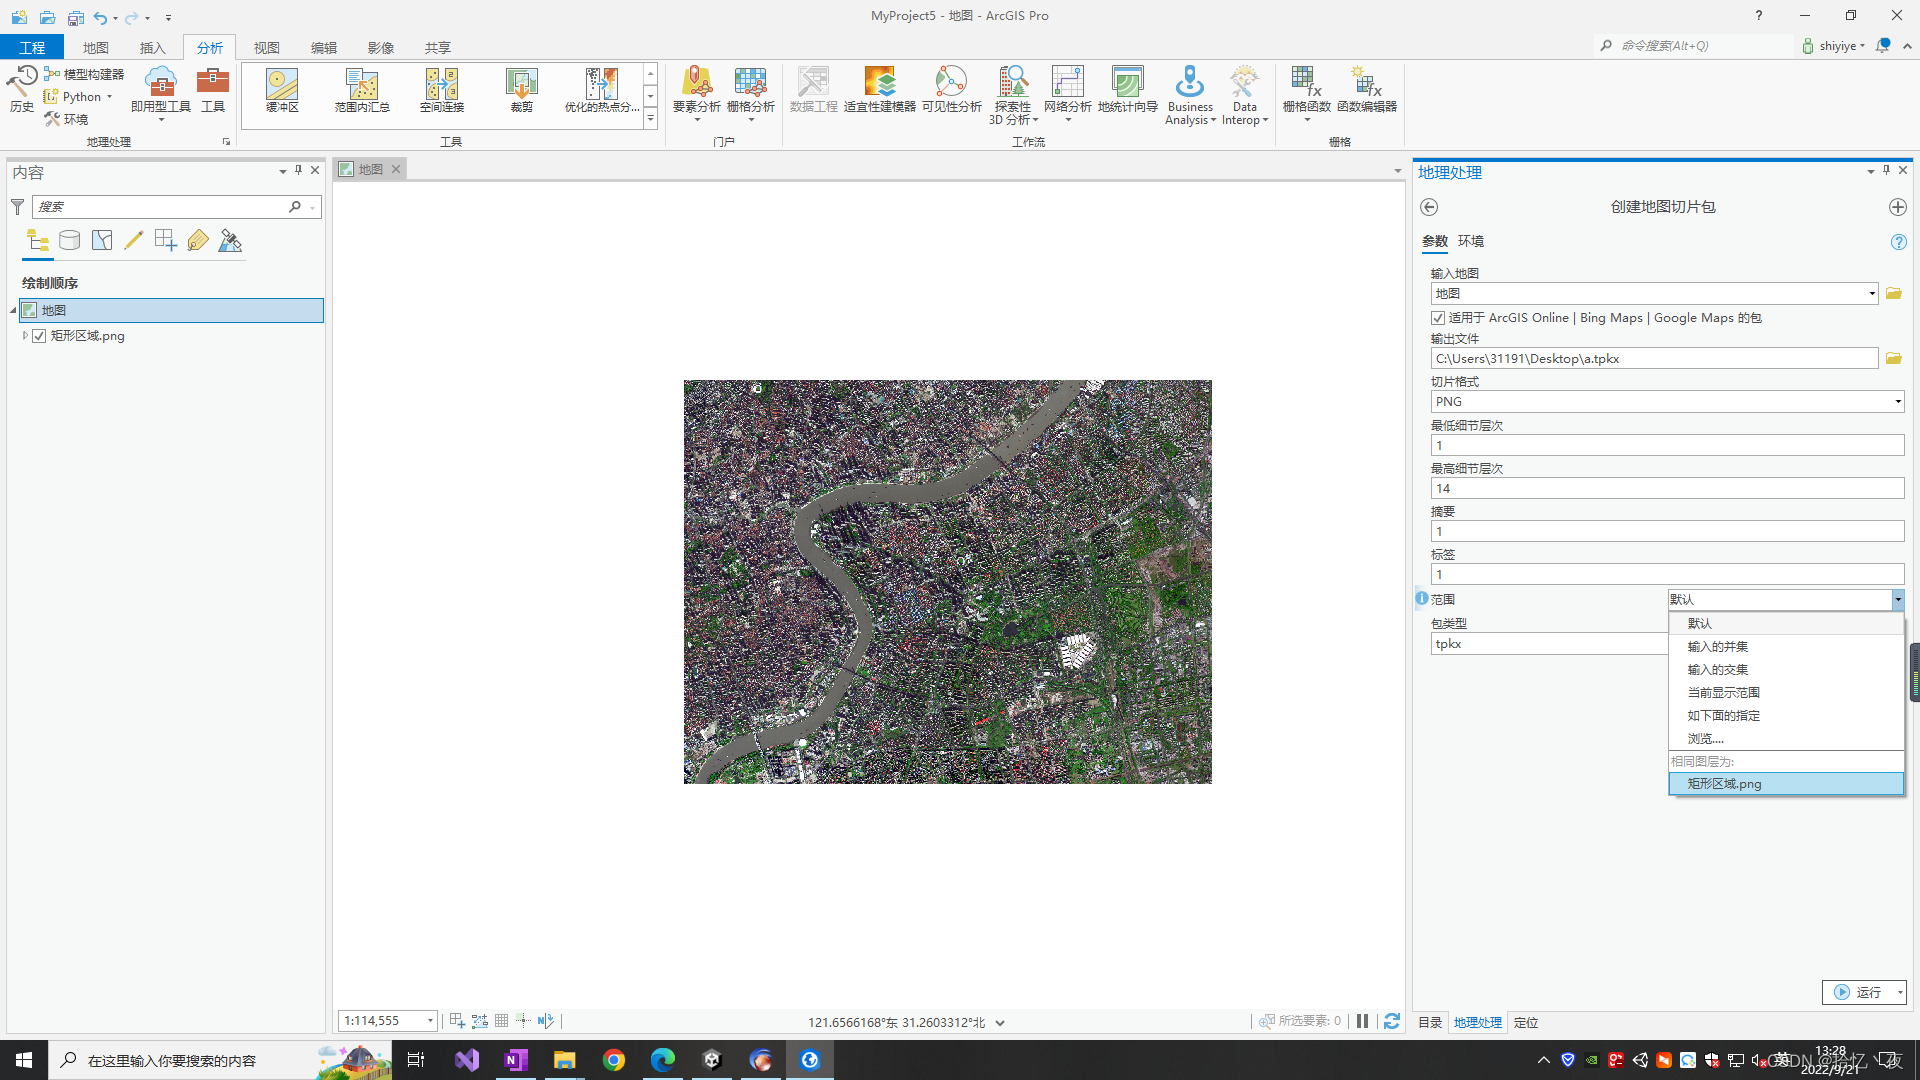Expand the 矩形区域.png tree item
Image resolution: width=1920 pixels, height=1080 pixels.
25,336
